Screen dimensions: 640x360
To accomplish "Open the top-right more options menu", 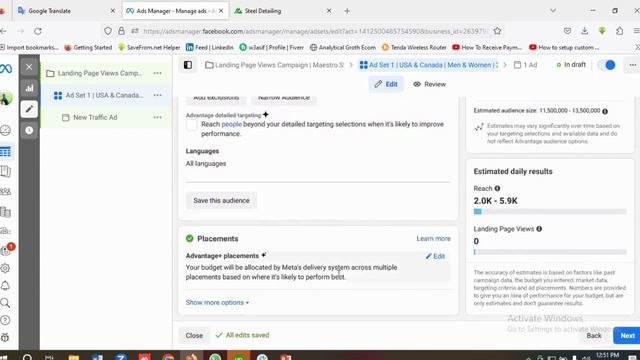I will (x=633, y=65).
